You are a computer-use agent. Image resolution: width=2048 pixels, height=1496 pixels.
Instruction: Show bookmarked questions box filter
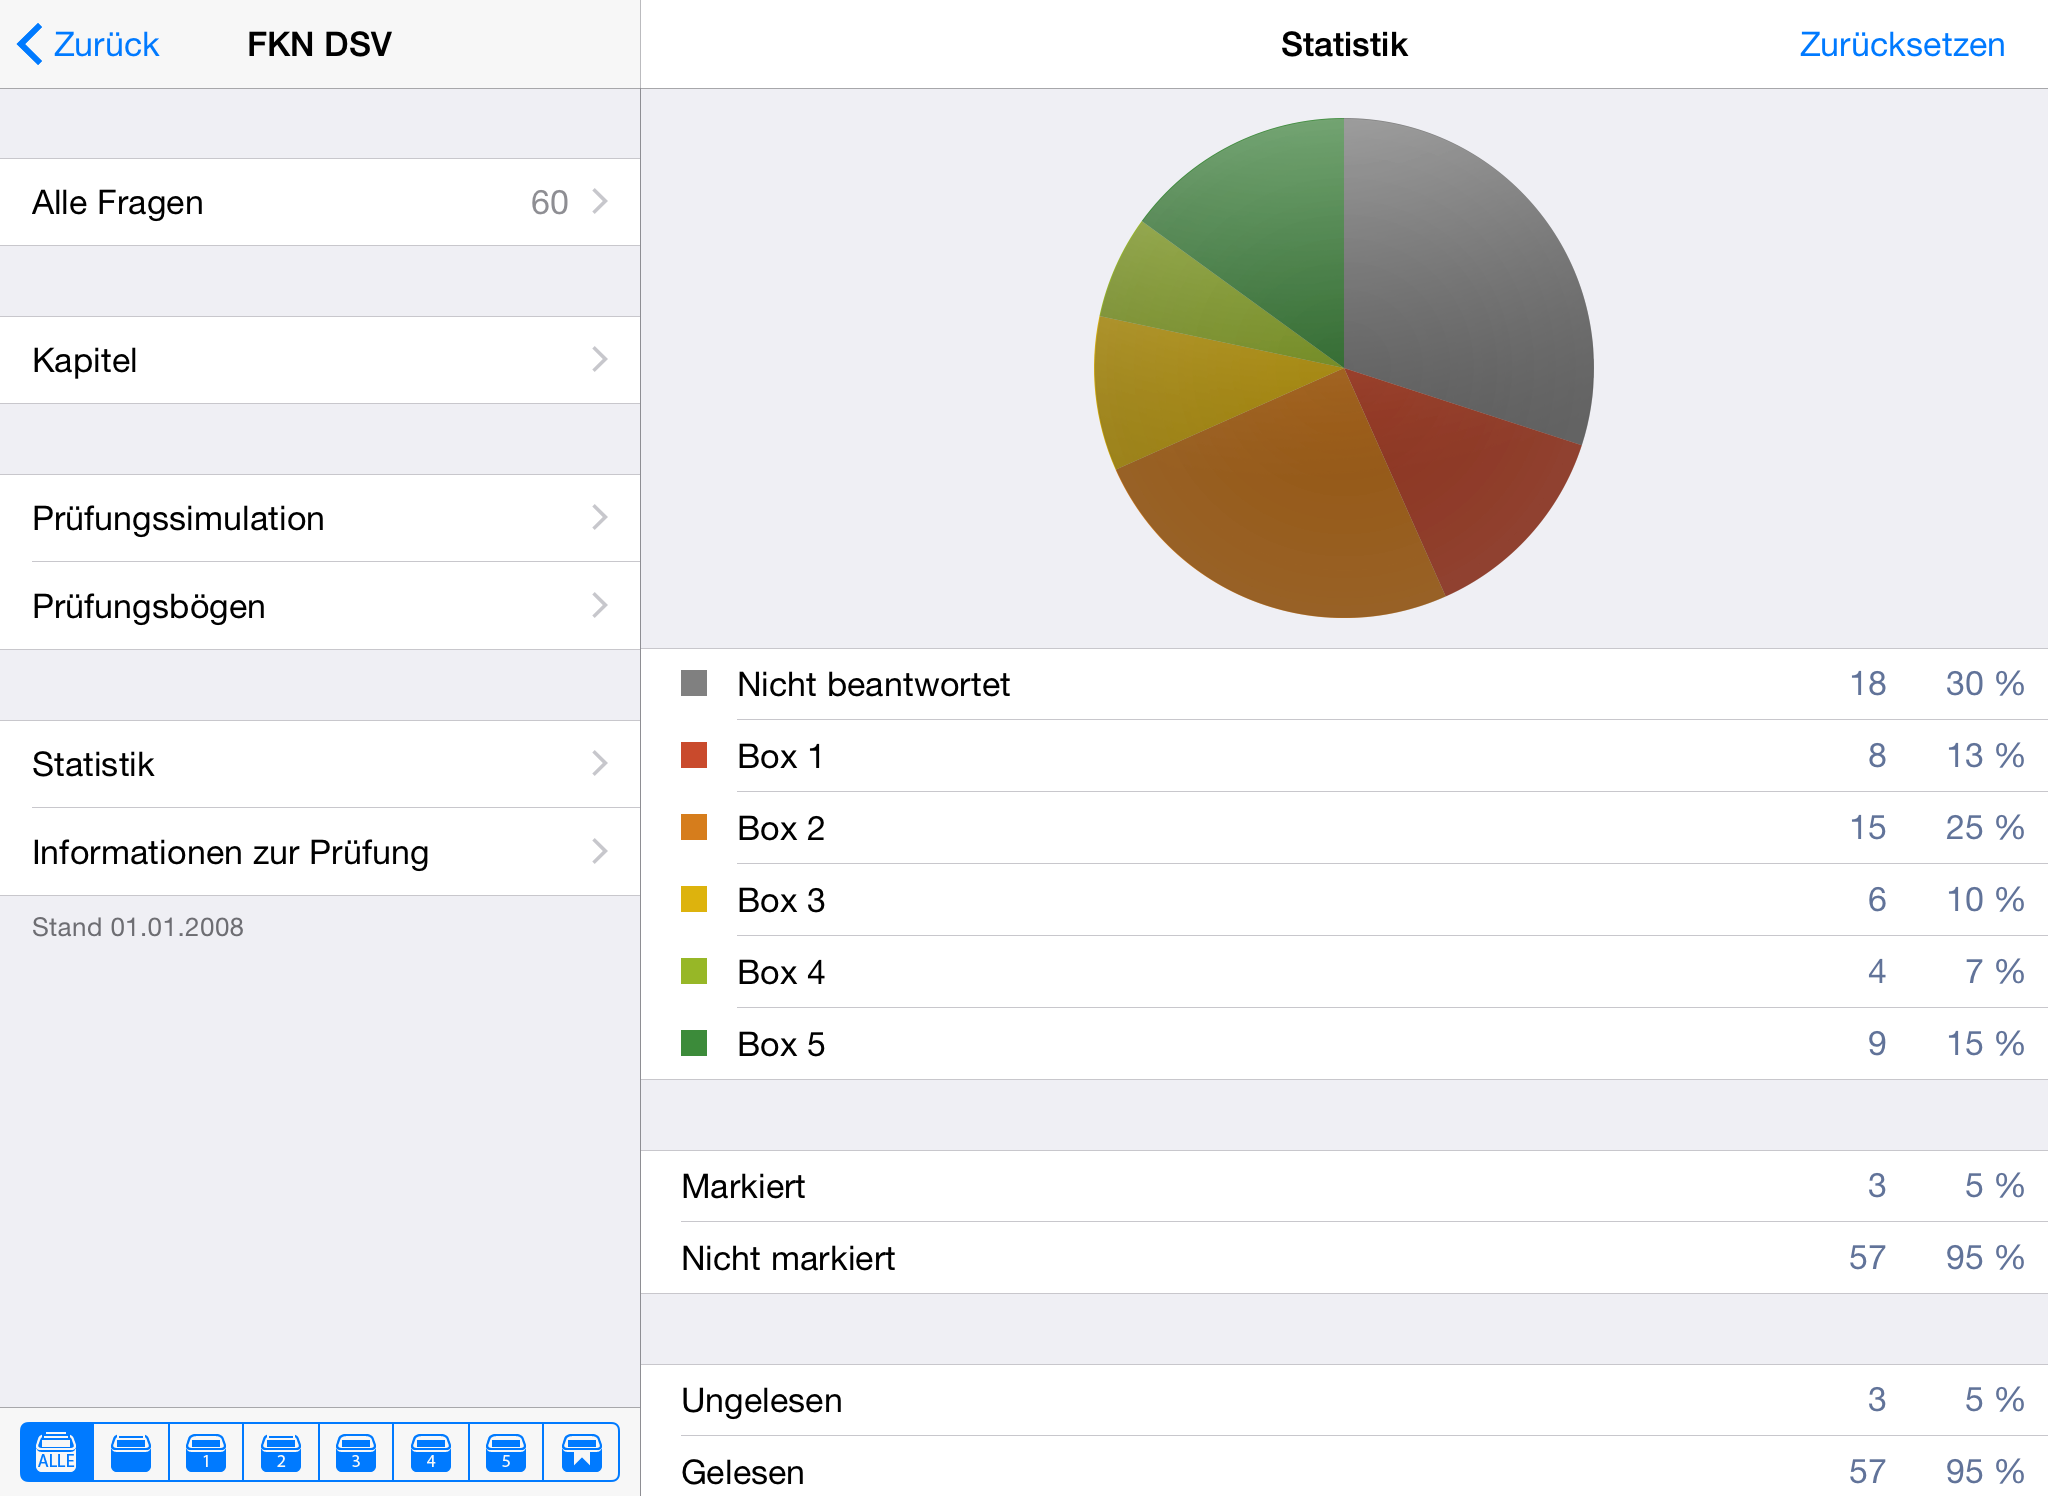[582, 1452]
